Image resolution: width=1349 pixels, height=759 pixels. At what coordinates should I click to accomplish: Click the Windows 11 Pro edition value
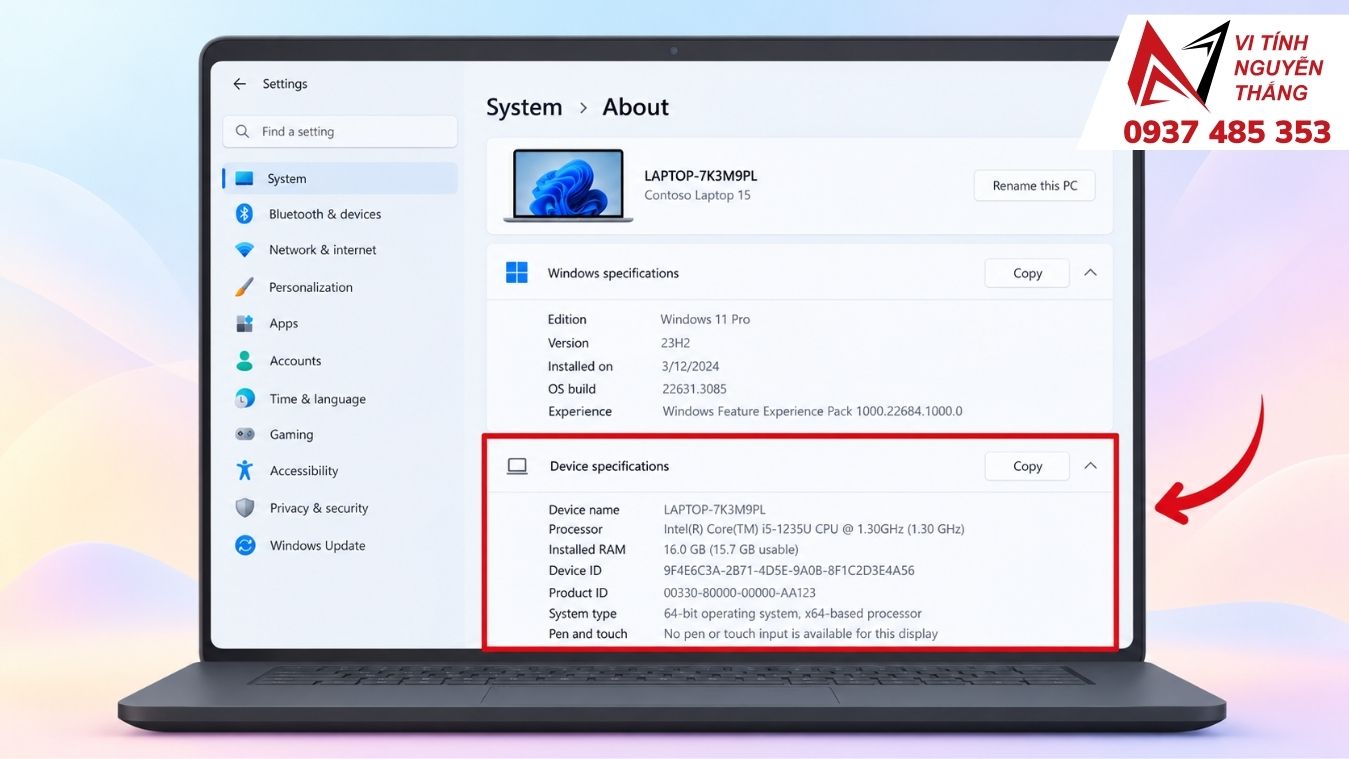[705, 320]
